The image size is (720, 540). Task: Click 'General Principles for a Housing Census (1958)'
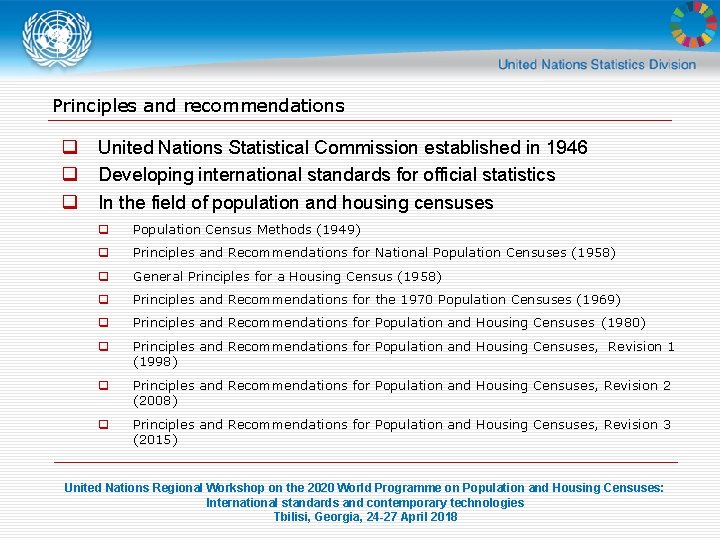pyautogui.click(x=287, y=276)
